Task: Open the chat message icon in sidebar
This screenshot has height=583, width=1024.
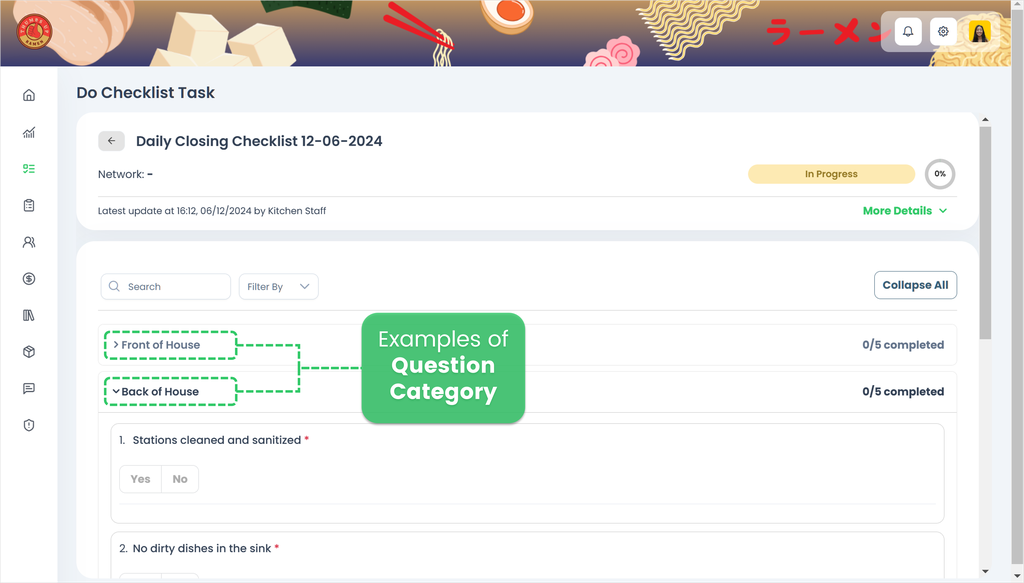Action: (x=29, y=388)
